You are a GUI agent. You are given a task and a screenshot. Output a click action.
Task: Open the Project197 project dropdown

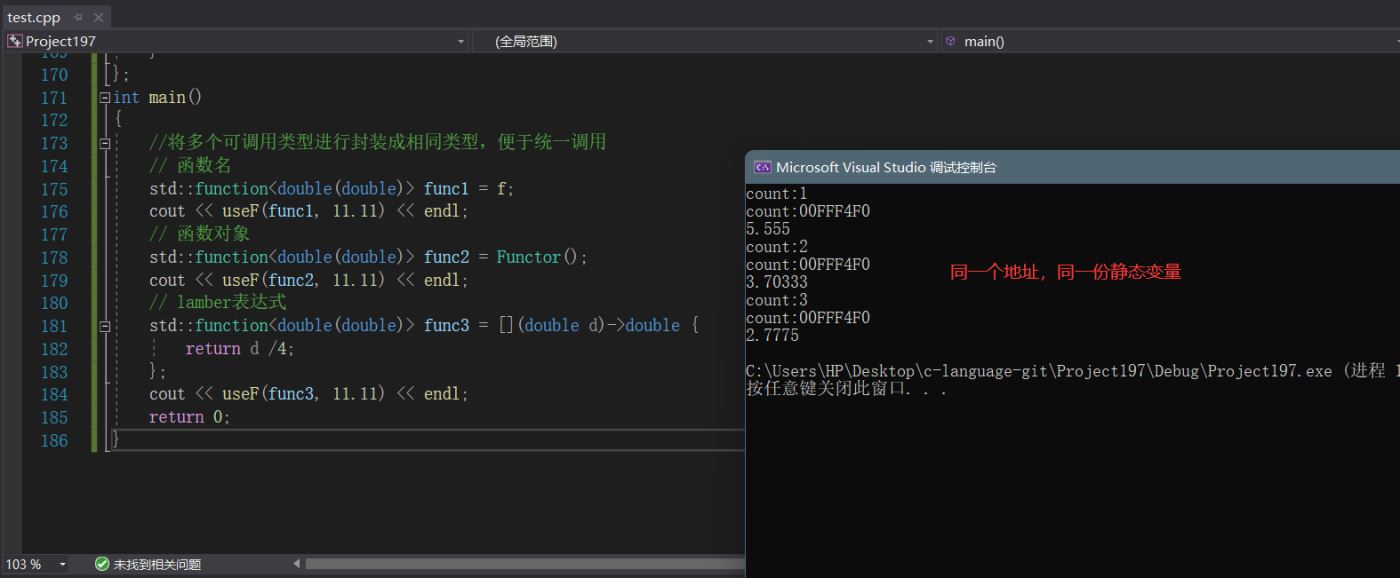point(461,42)
